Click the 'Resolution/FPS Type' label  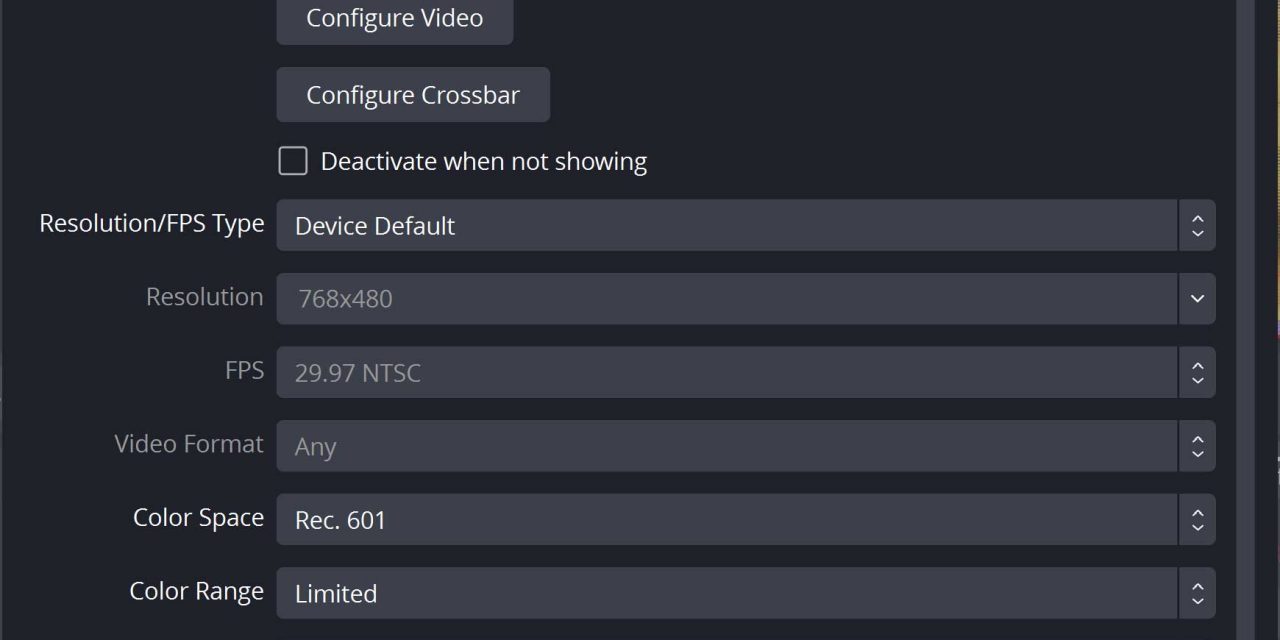tap(152, 224)
